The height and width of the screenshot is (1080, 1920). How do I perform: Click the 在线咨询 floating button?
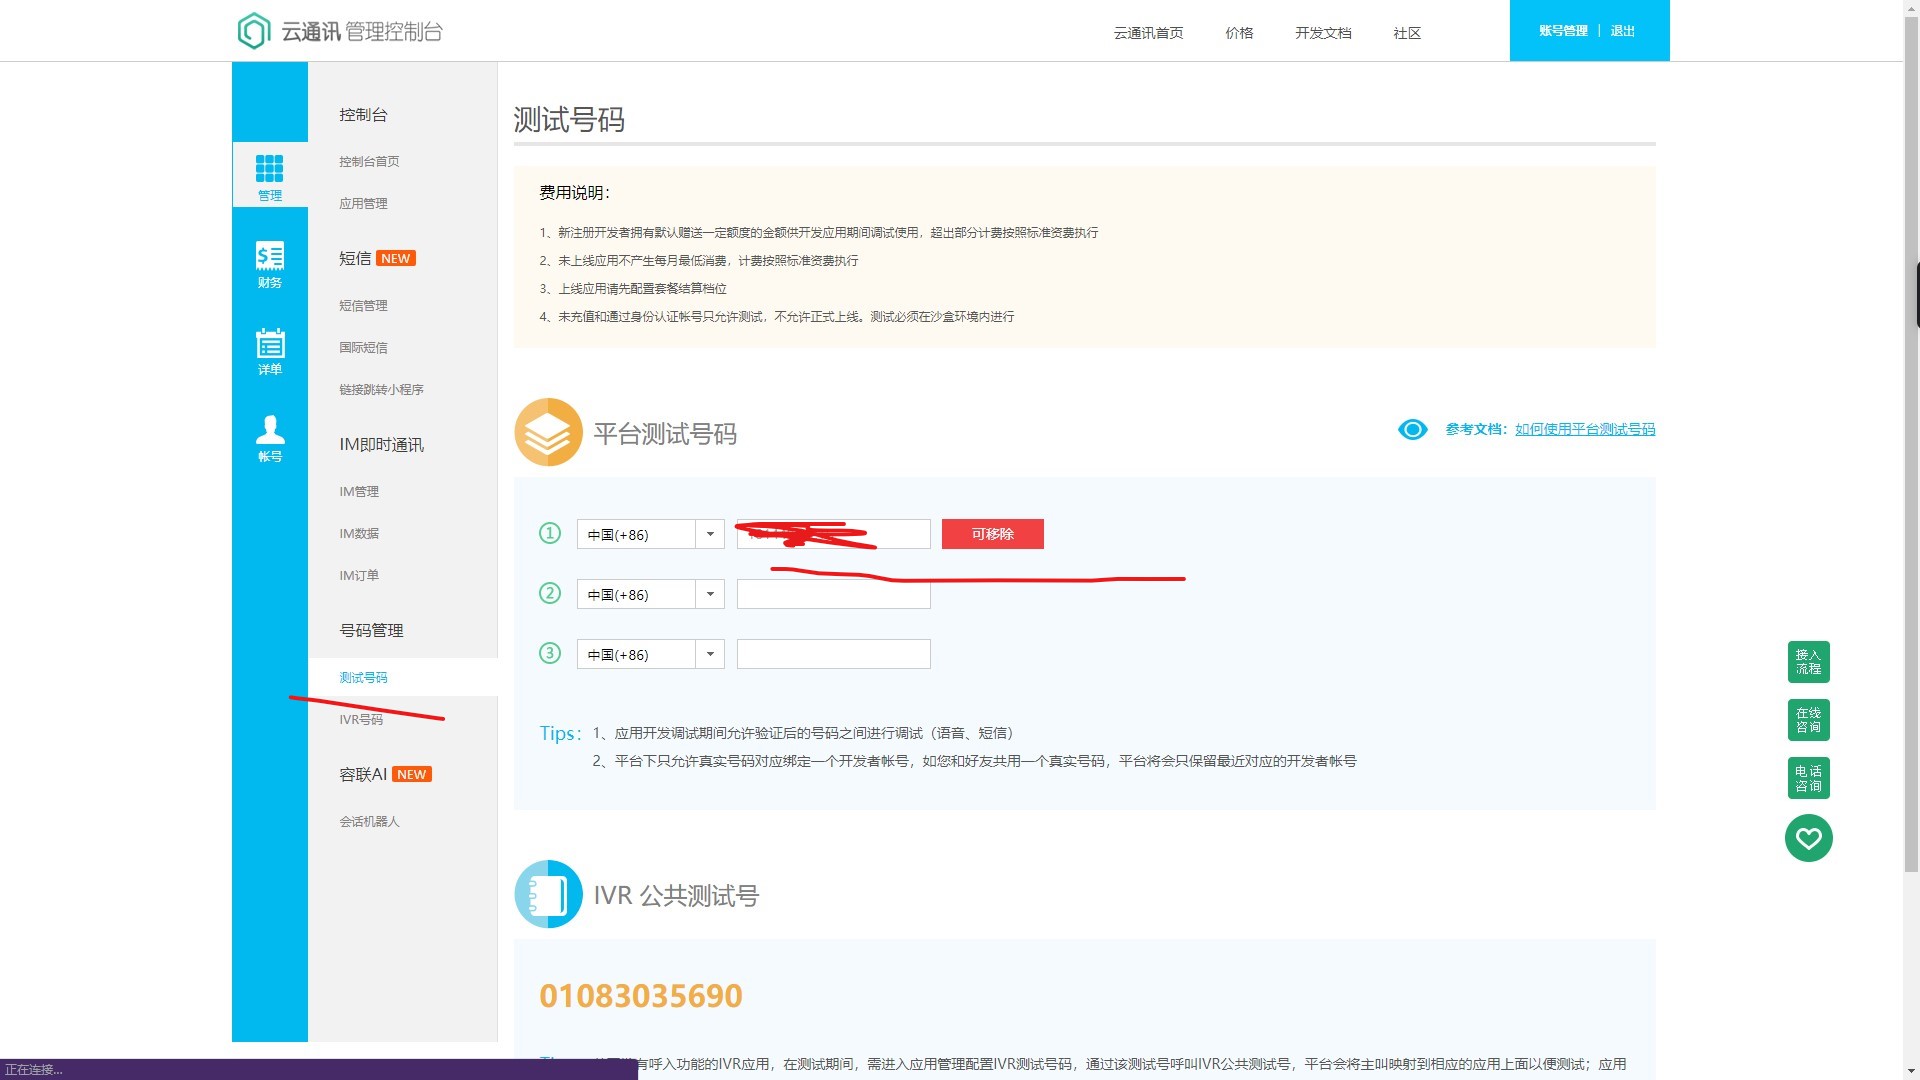tap(1808, 720)
